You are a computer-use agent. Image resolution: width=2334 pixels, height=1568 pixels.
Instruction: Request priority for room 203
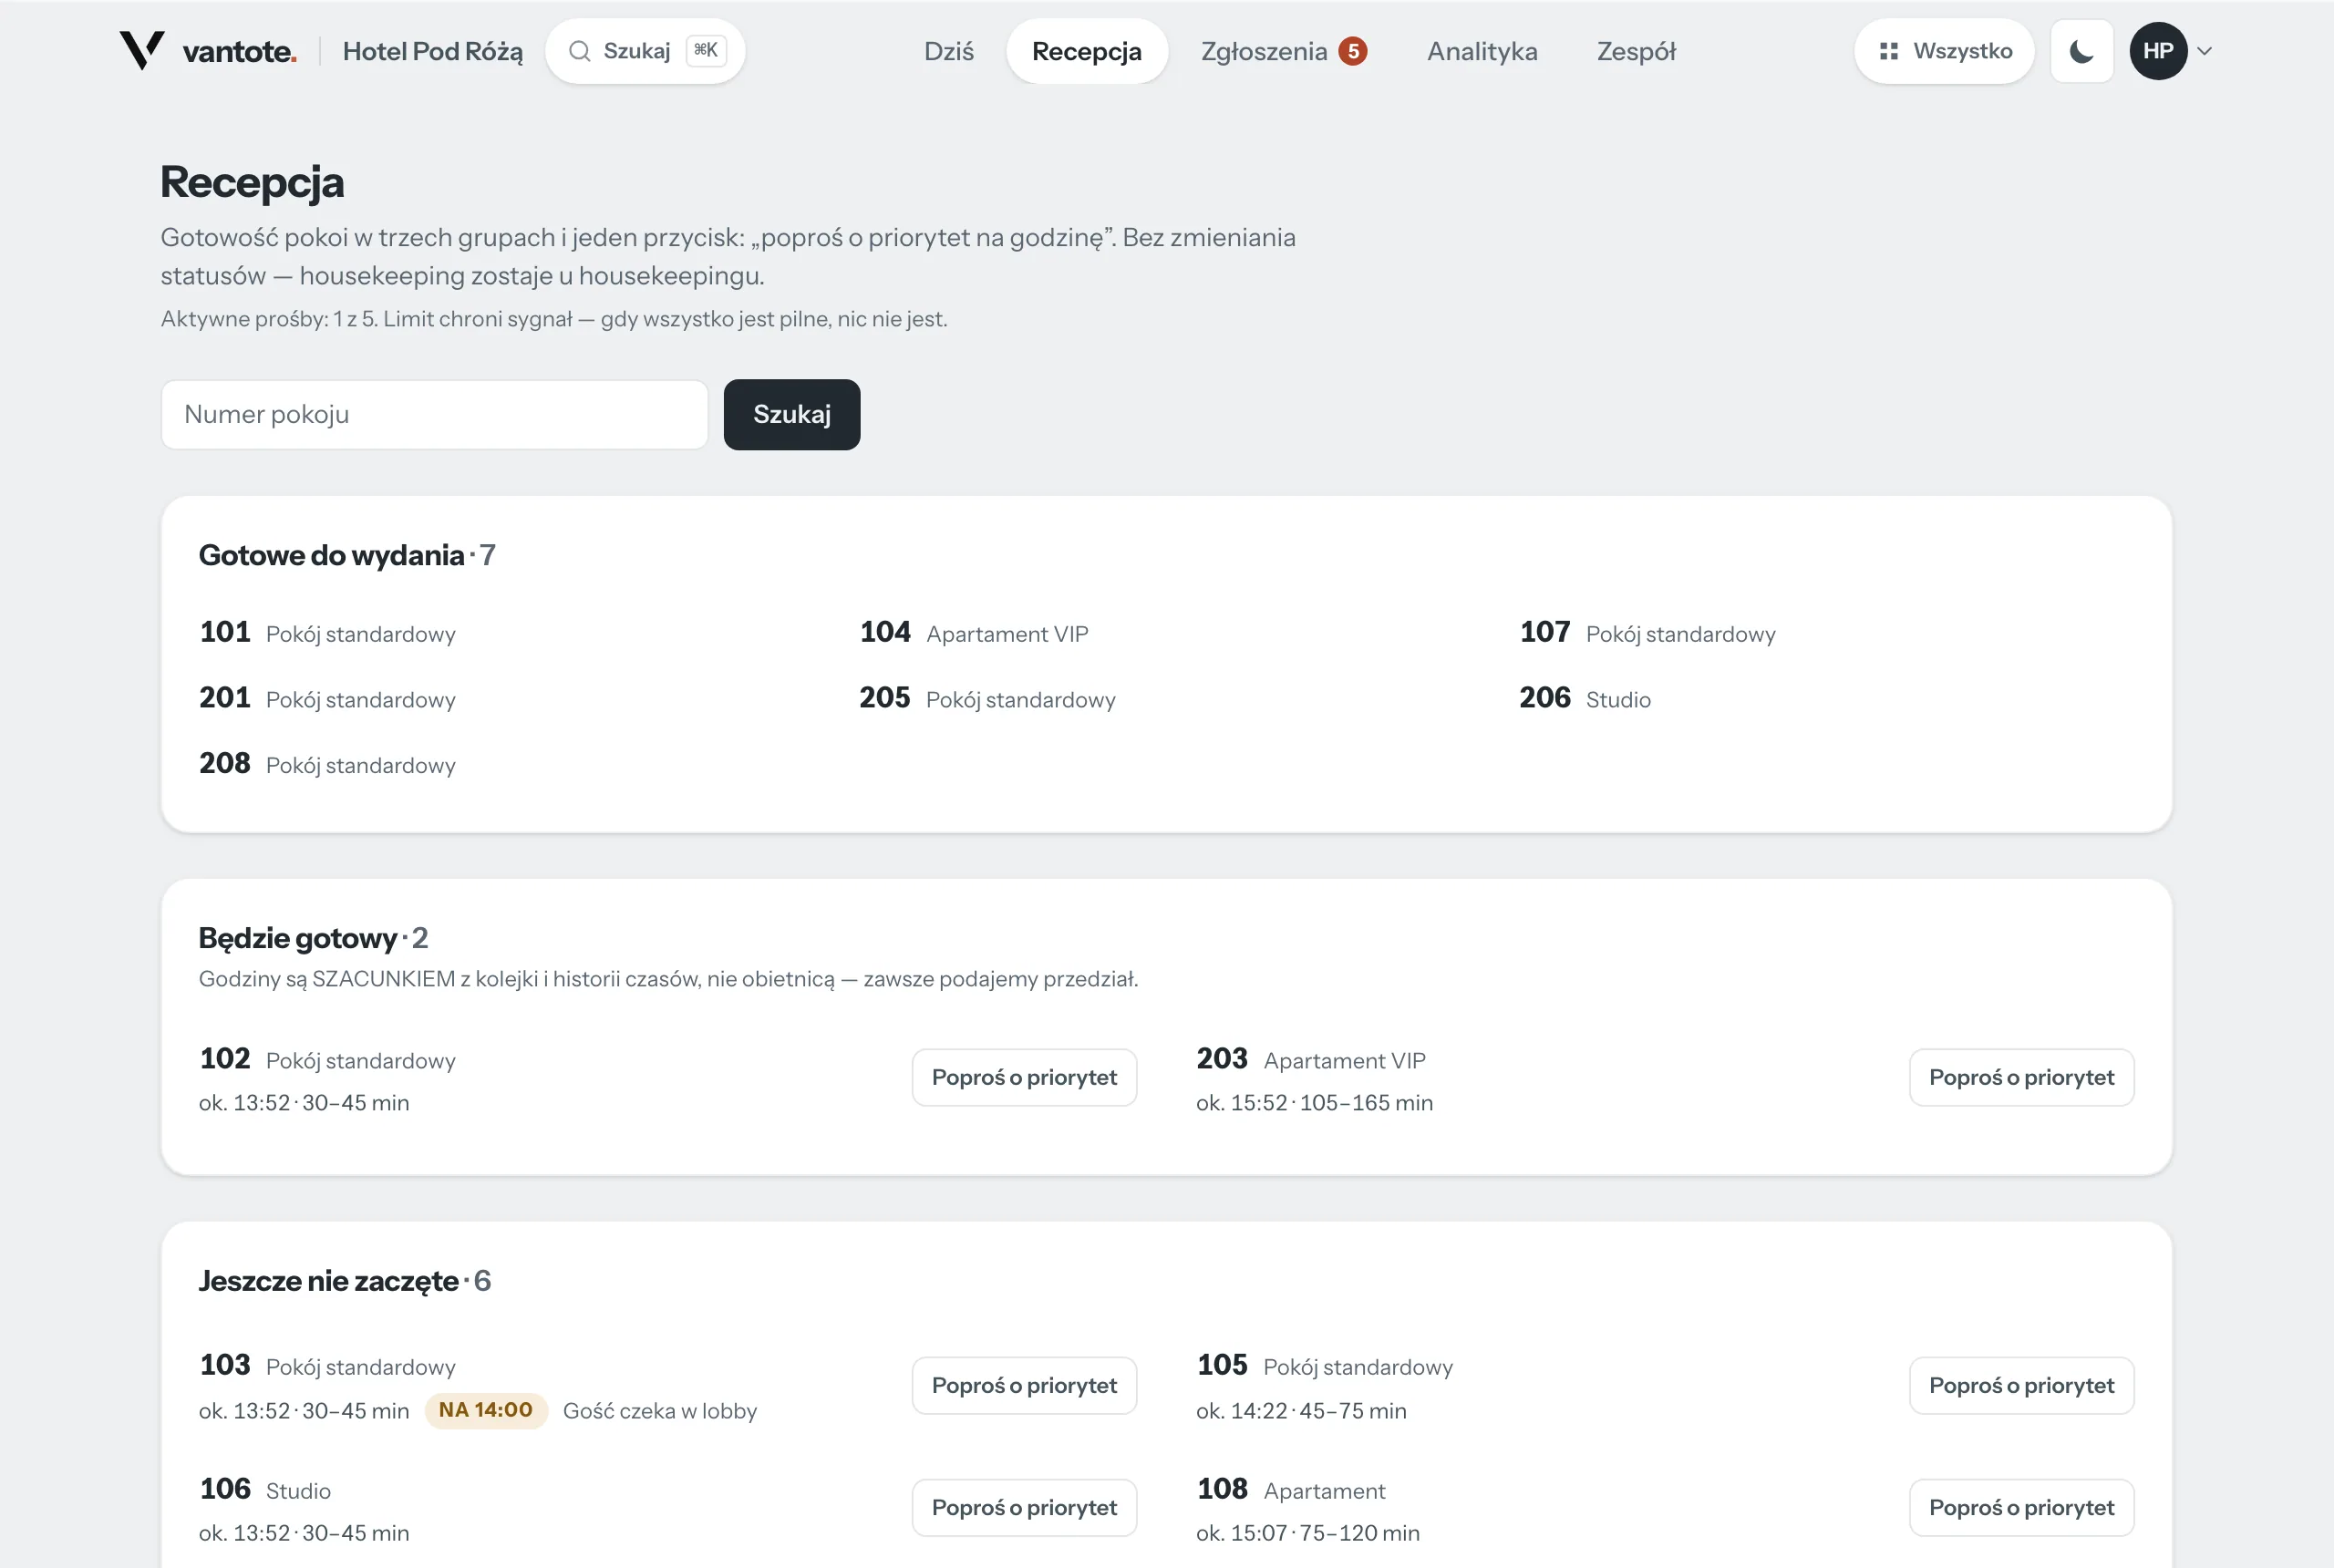2021,1077
